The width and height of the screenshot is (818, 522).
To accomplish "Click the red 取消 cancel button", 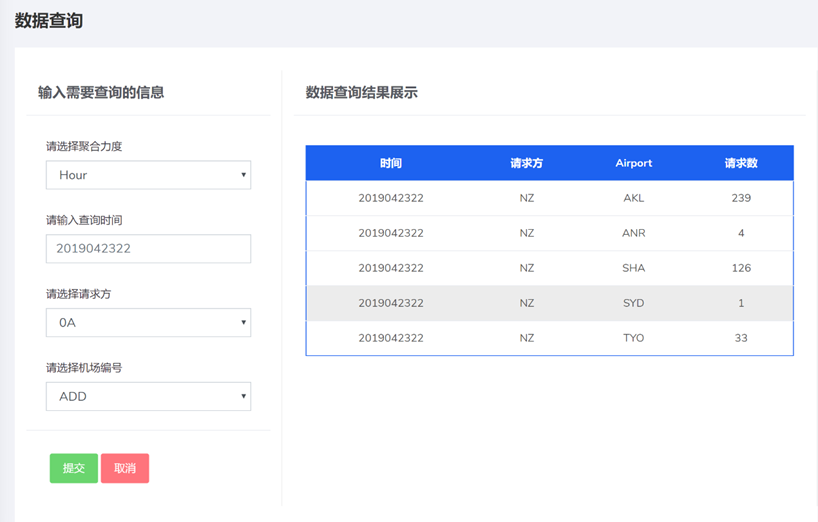I will click(125, 468).
